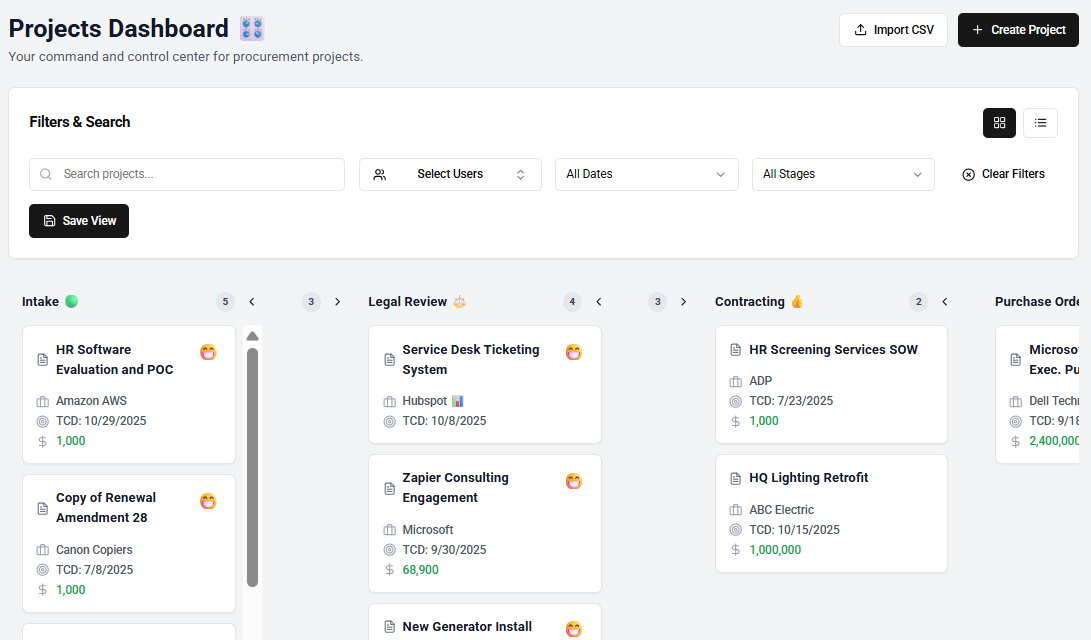Click the emoji on Copy of Renewal Amendment card

(208, 501)
